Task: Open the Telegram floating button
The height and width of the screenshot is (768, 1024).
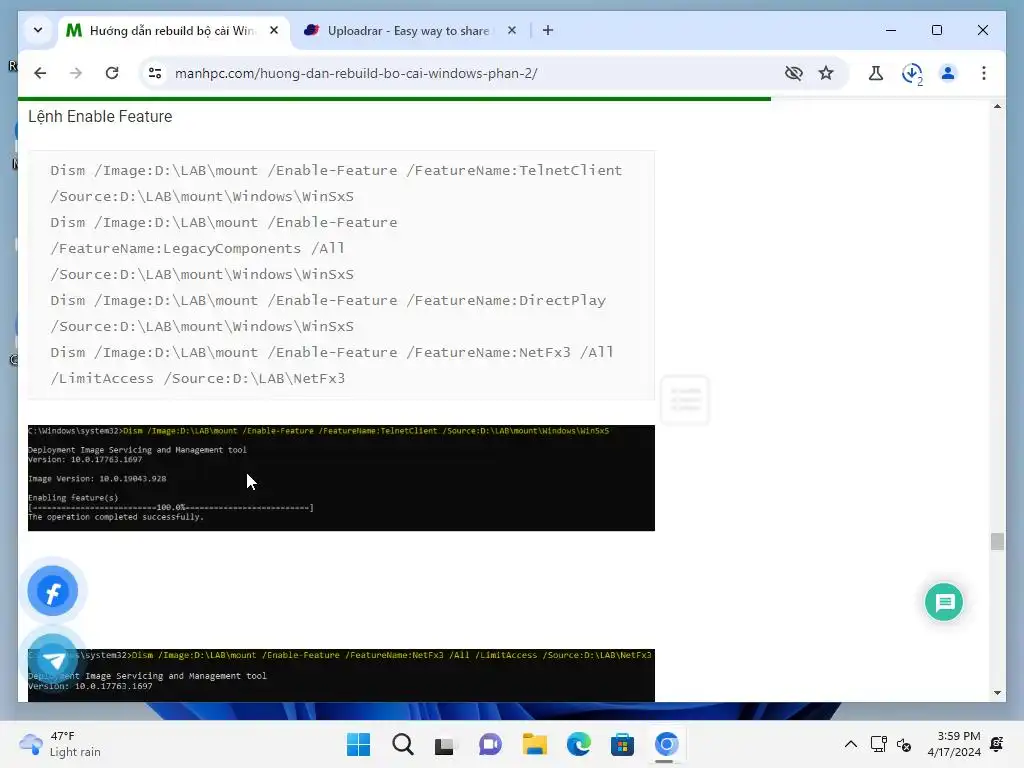Action: (x=53, y=660)
